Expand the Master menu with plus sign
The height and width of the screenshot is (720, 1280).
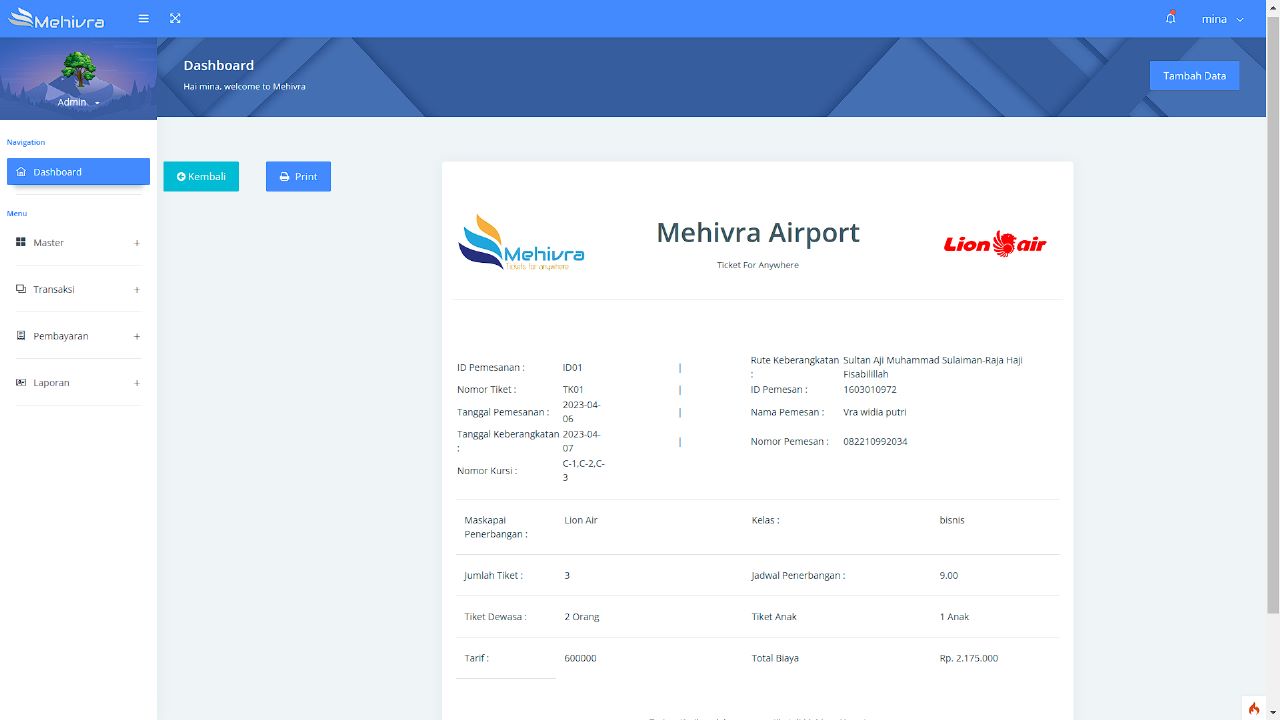click(137, 242)
